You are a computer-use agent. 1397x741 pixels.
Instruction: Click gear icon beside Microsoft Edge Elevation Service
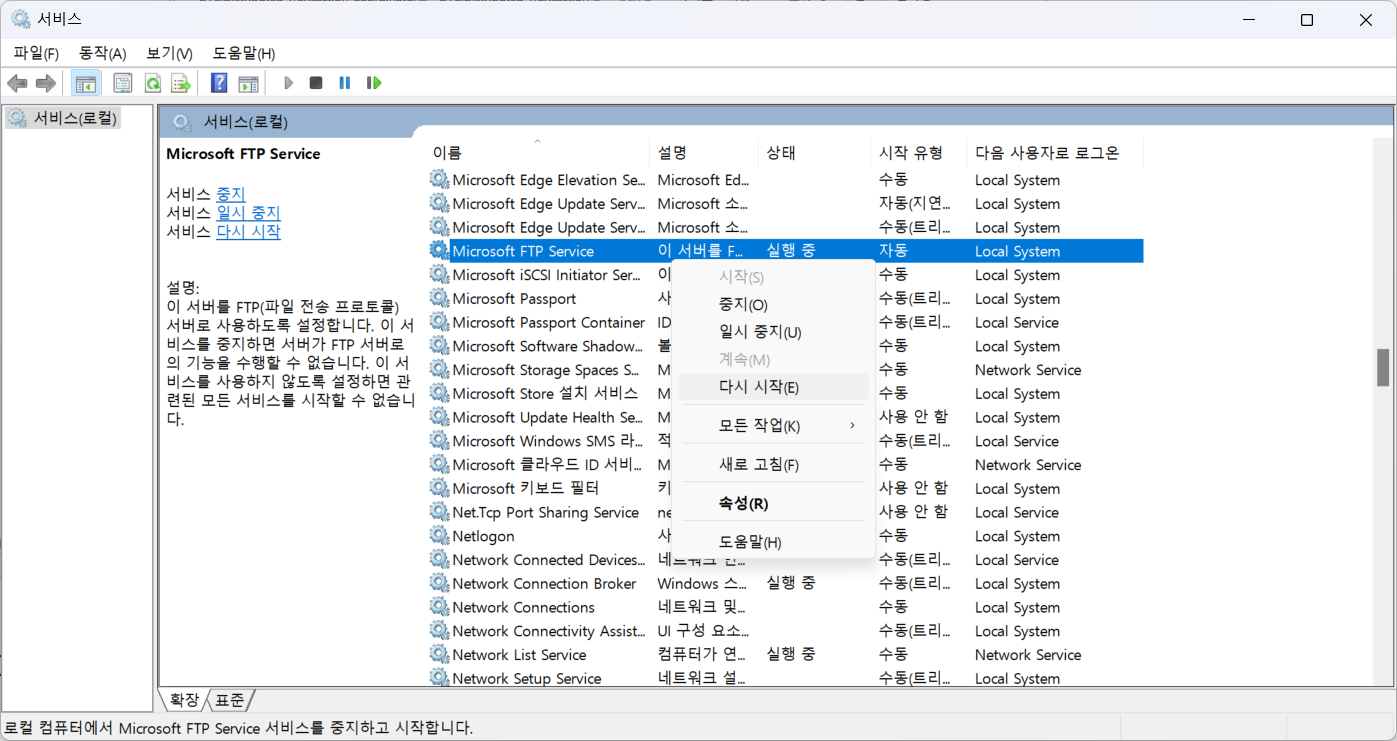[439, 180]
